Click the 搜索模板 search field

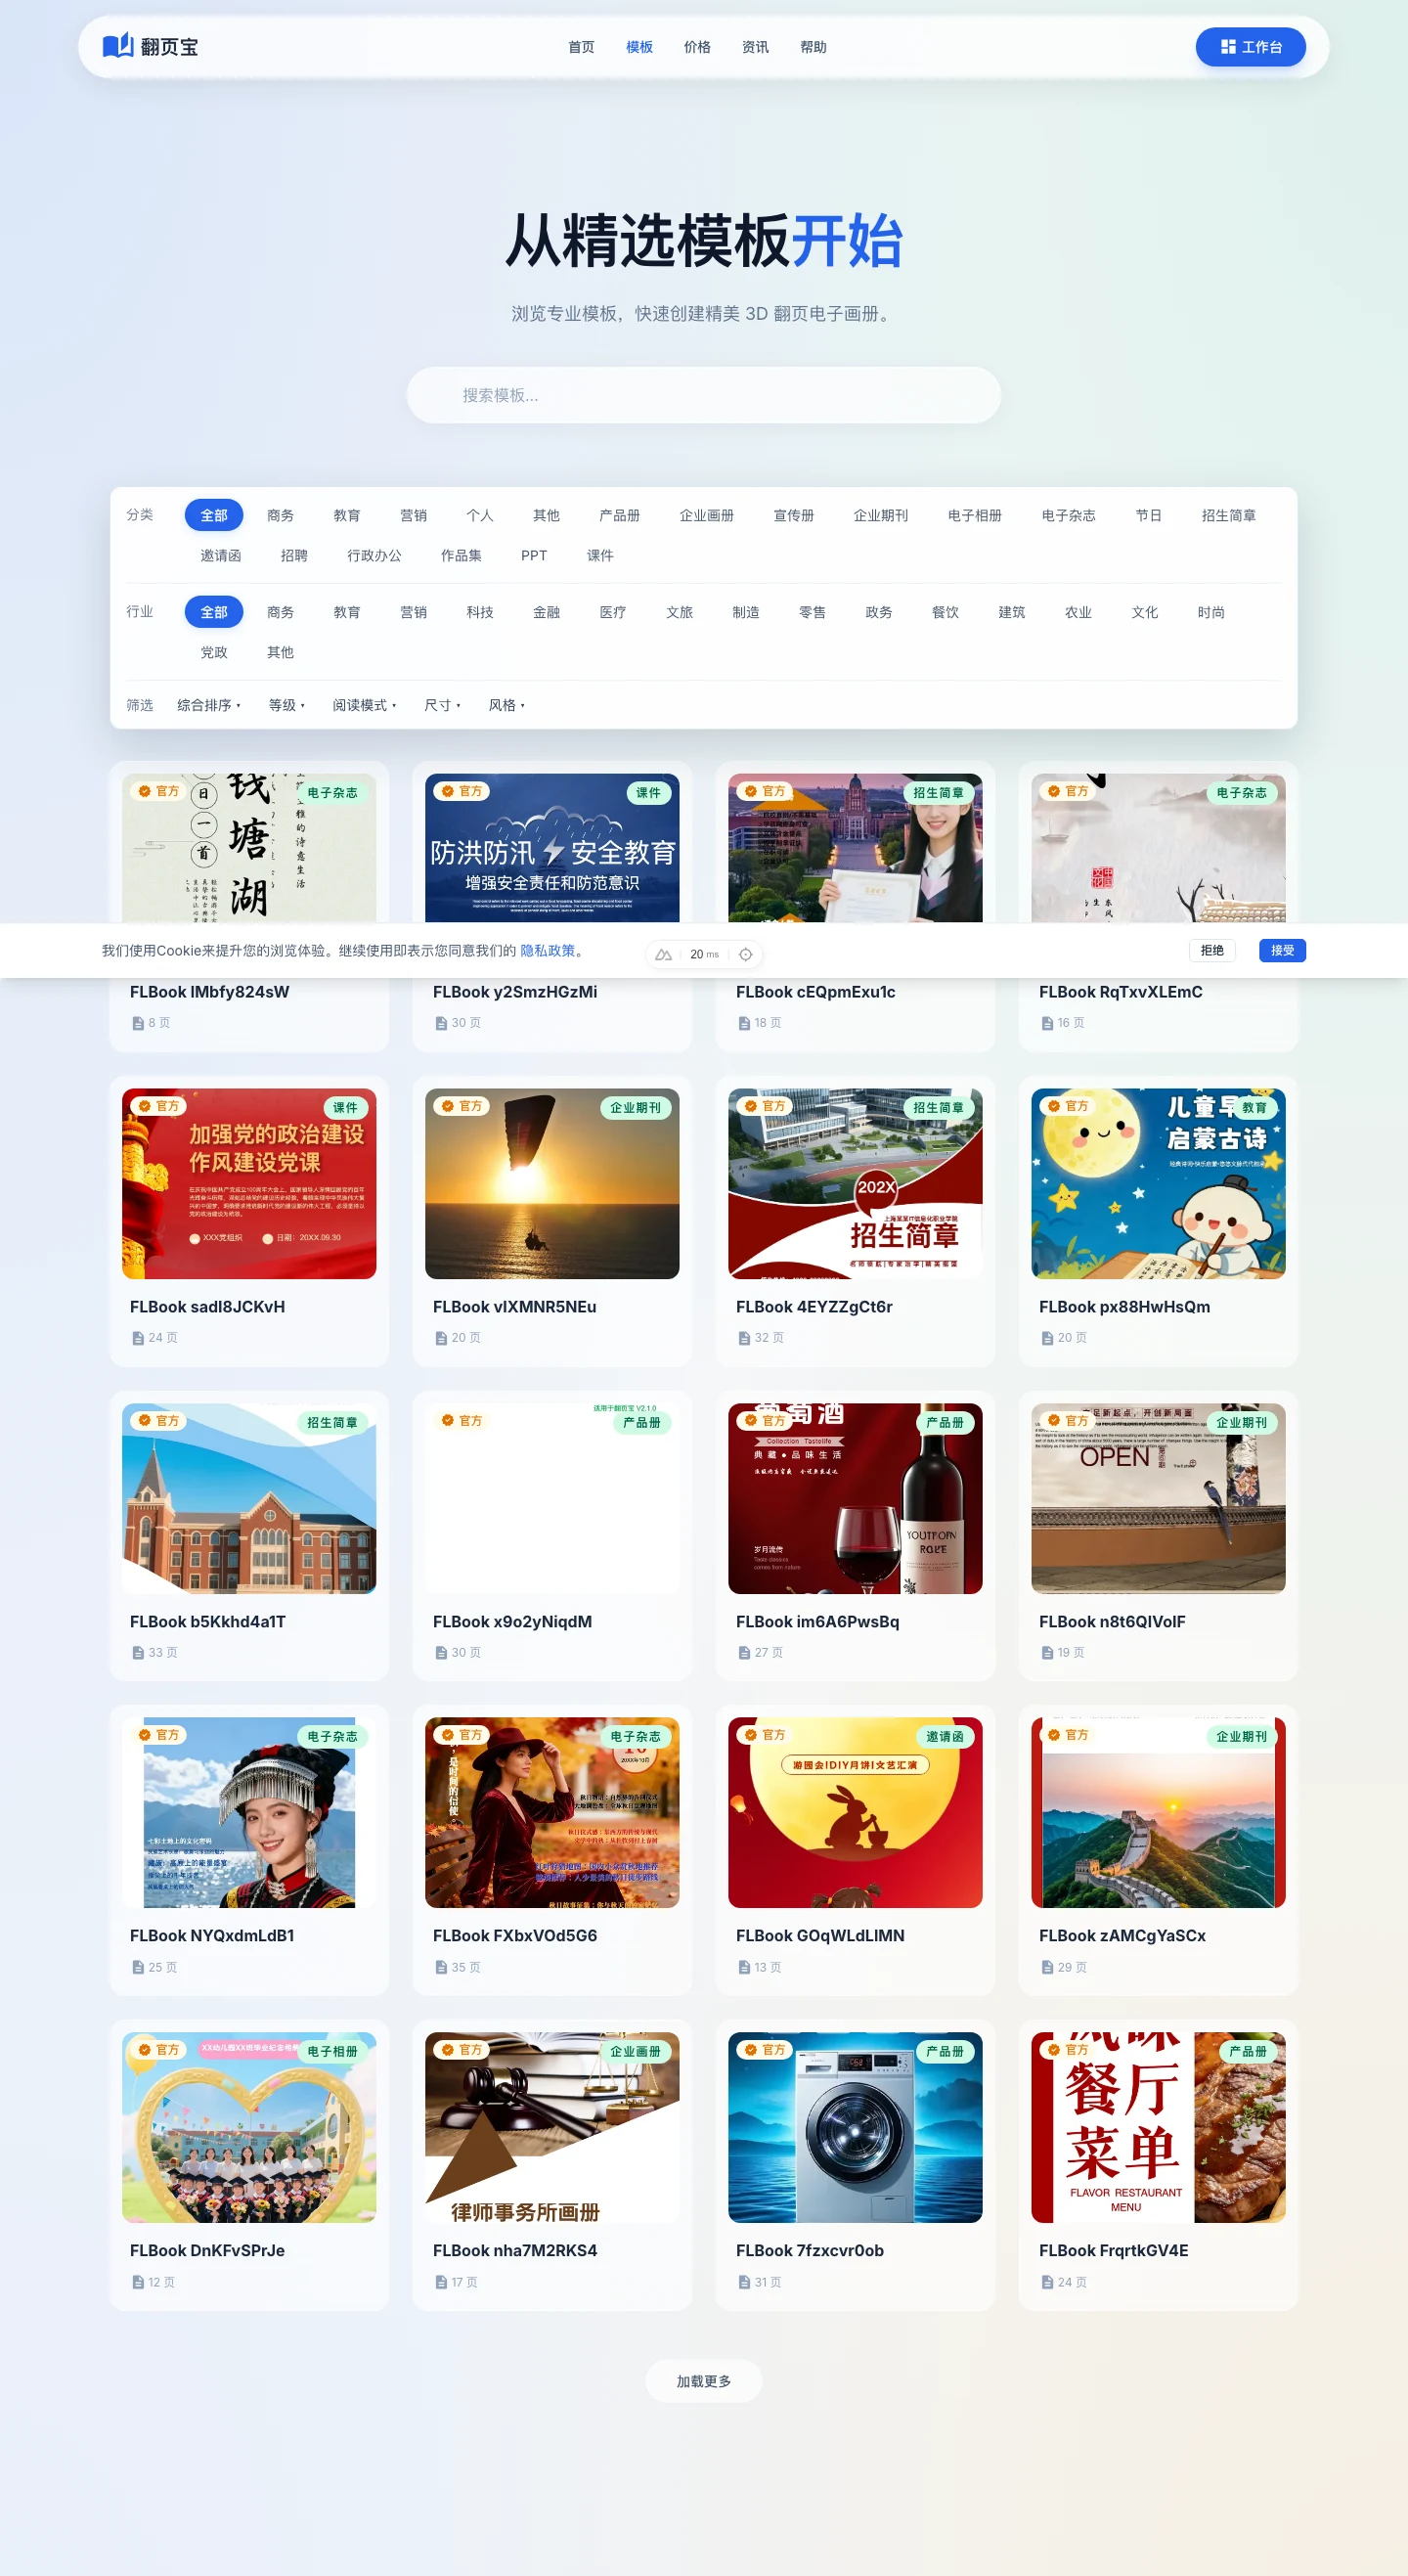(704, 395)
